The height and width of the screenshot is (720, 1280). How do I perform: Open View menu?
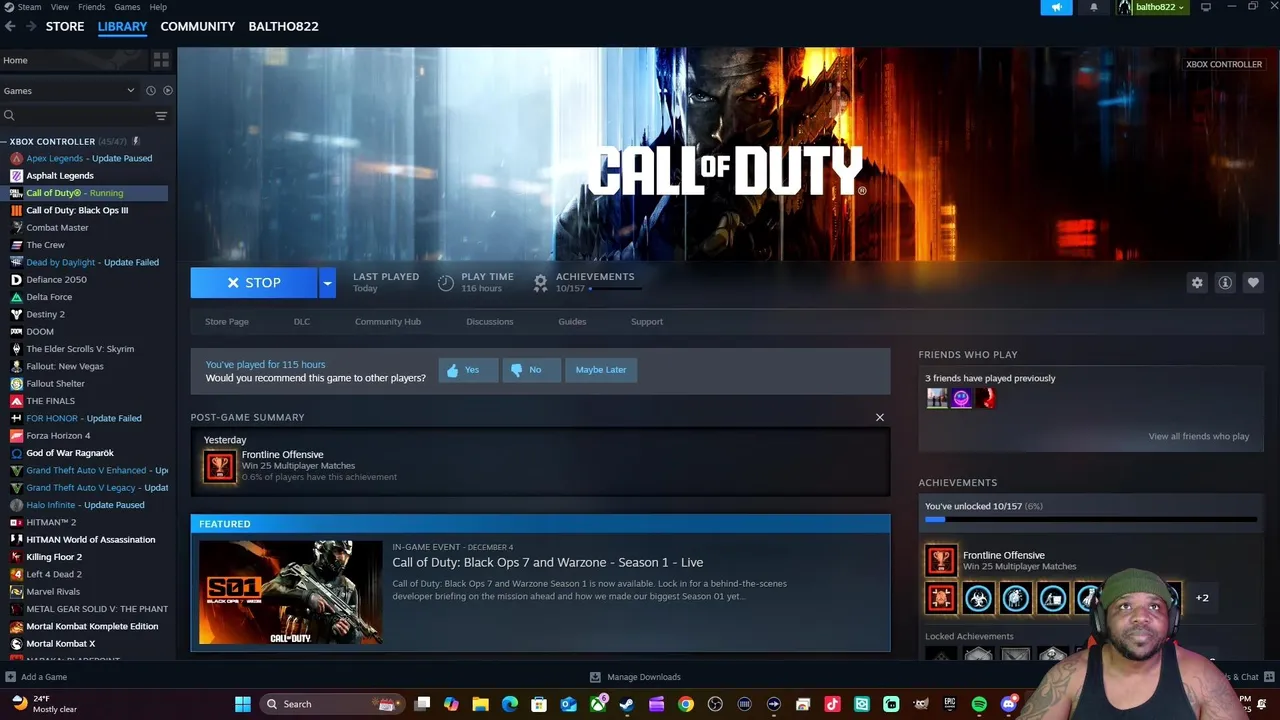(x=60, y=7)
